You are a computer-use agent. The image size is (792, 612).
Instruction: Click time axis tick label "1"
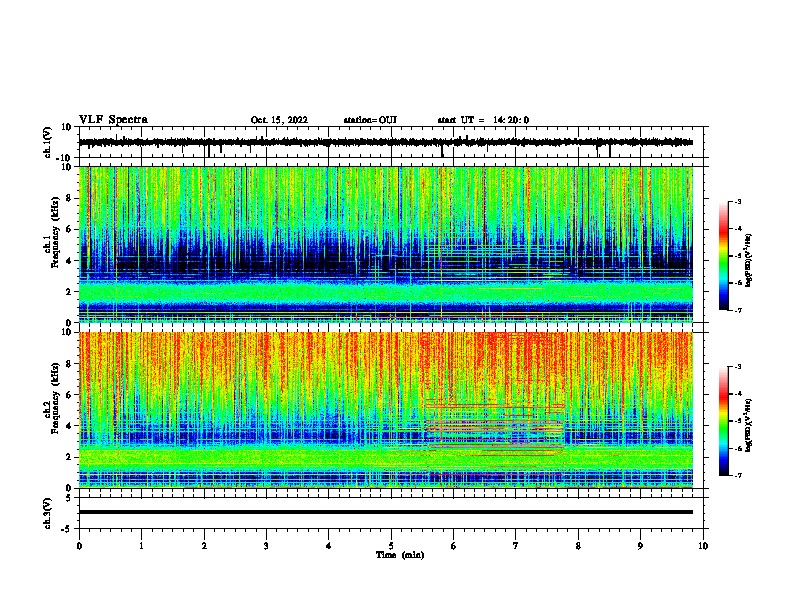click(141, 546)
